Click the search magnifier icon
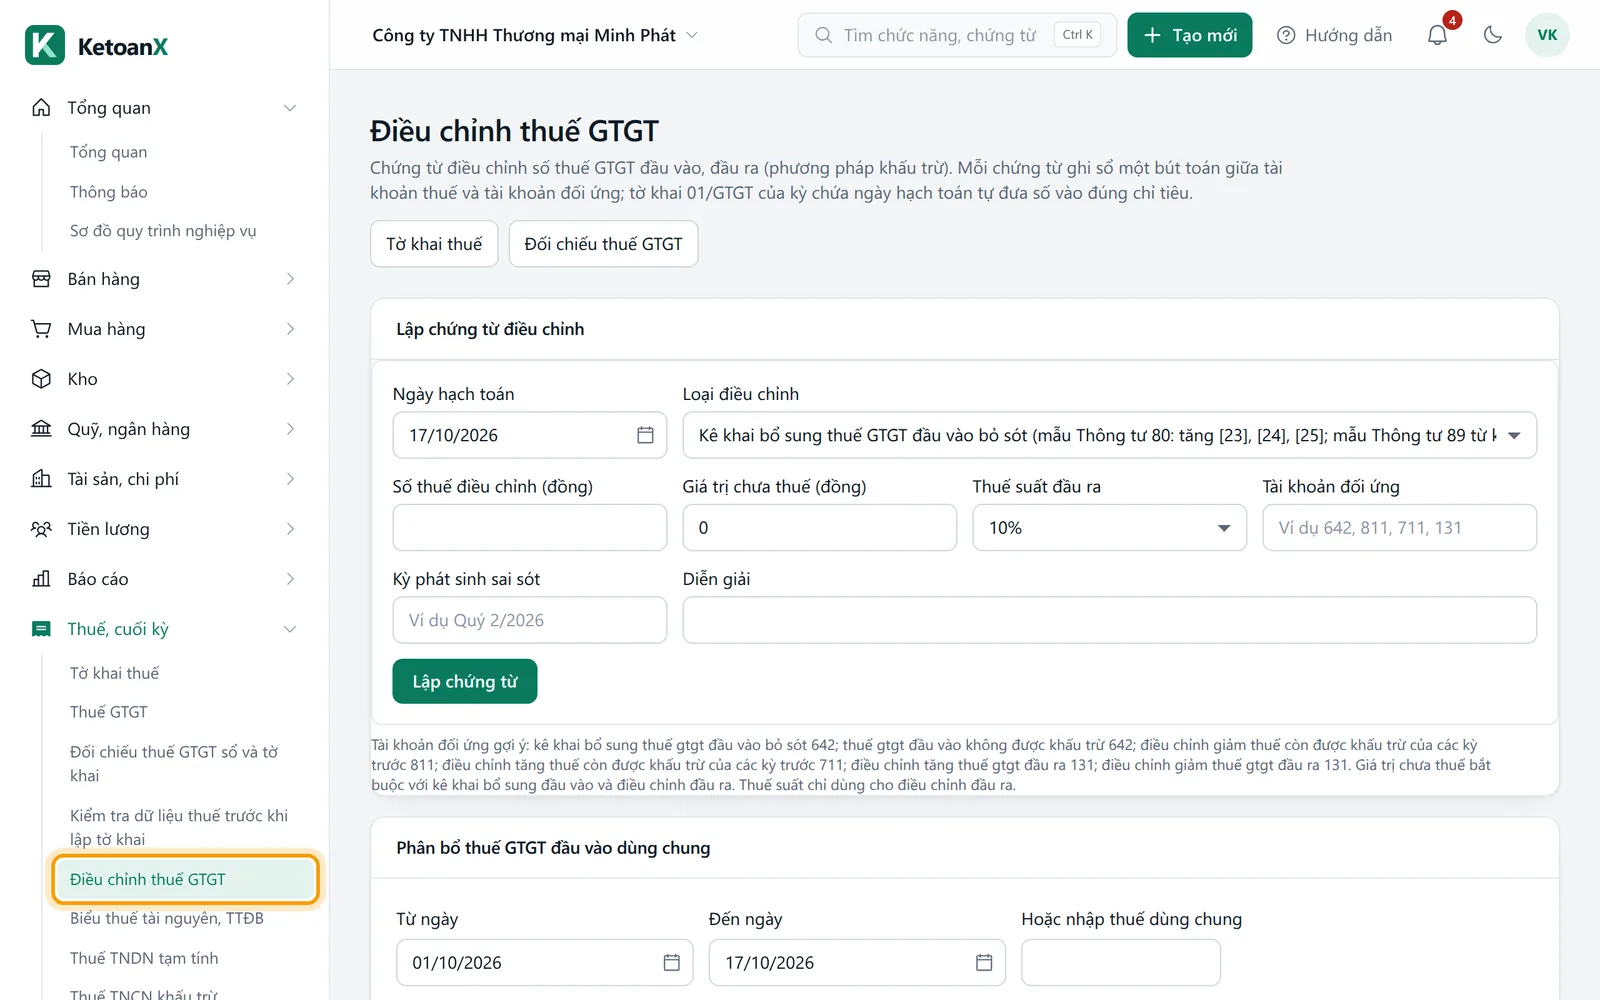Image resolution: width=1600 pixels, height=1000 pixels. click(823, 35)
